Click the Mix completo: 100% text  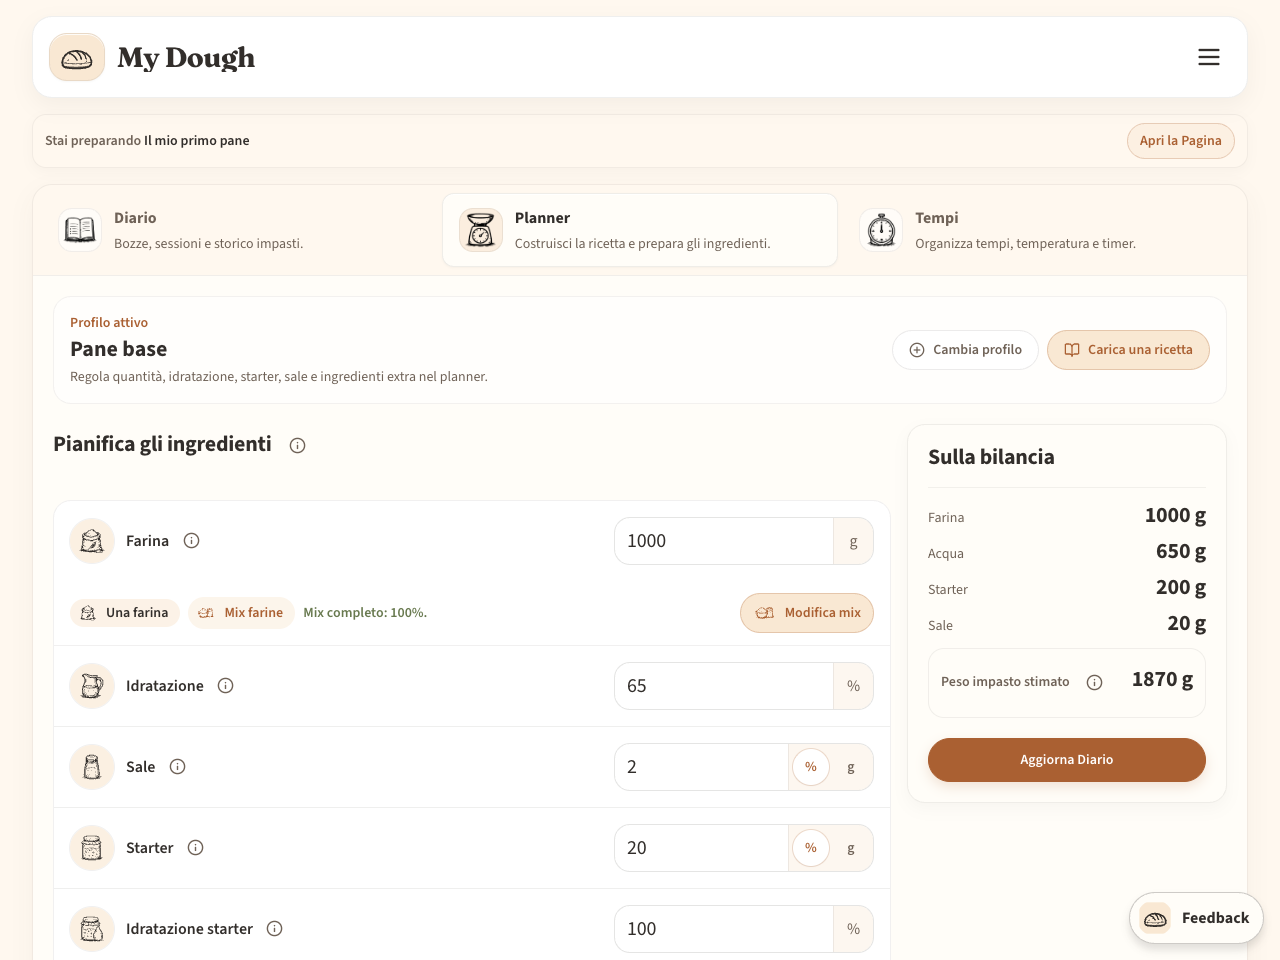point(365,613)
